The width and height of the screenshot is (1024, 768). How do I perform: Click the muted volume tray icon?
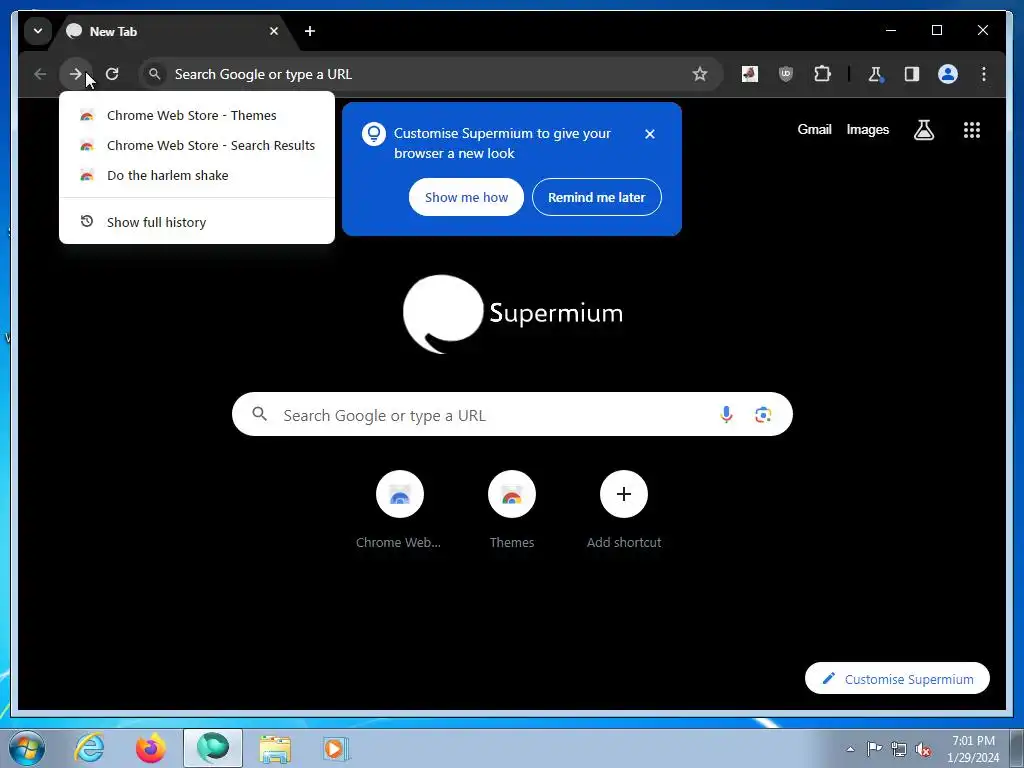click(923, 749)
